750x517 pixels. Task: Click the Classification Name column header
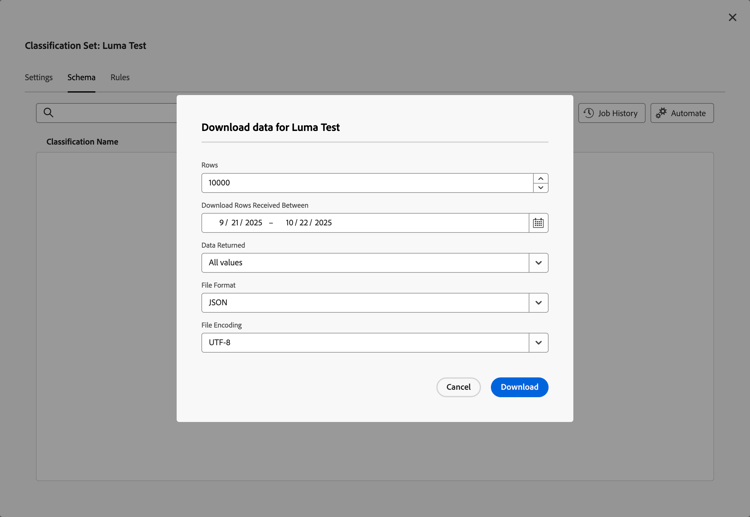(82, 142)
